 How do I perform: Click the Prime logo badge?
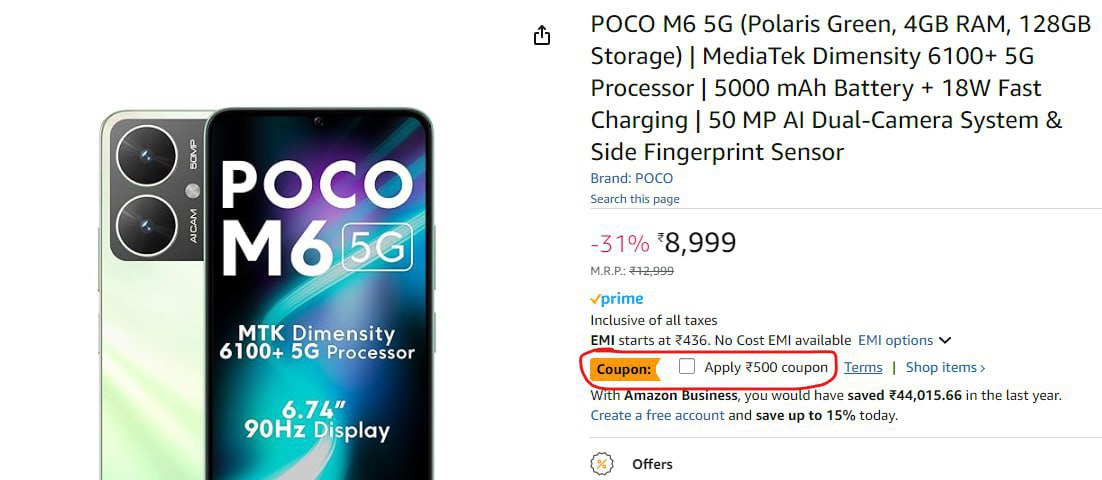(617, 299)
